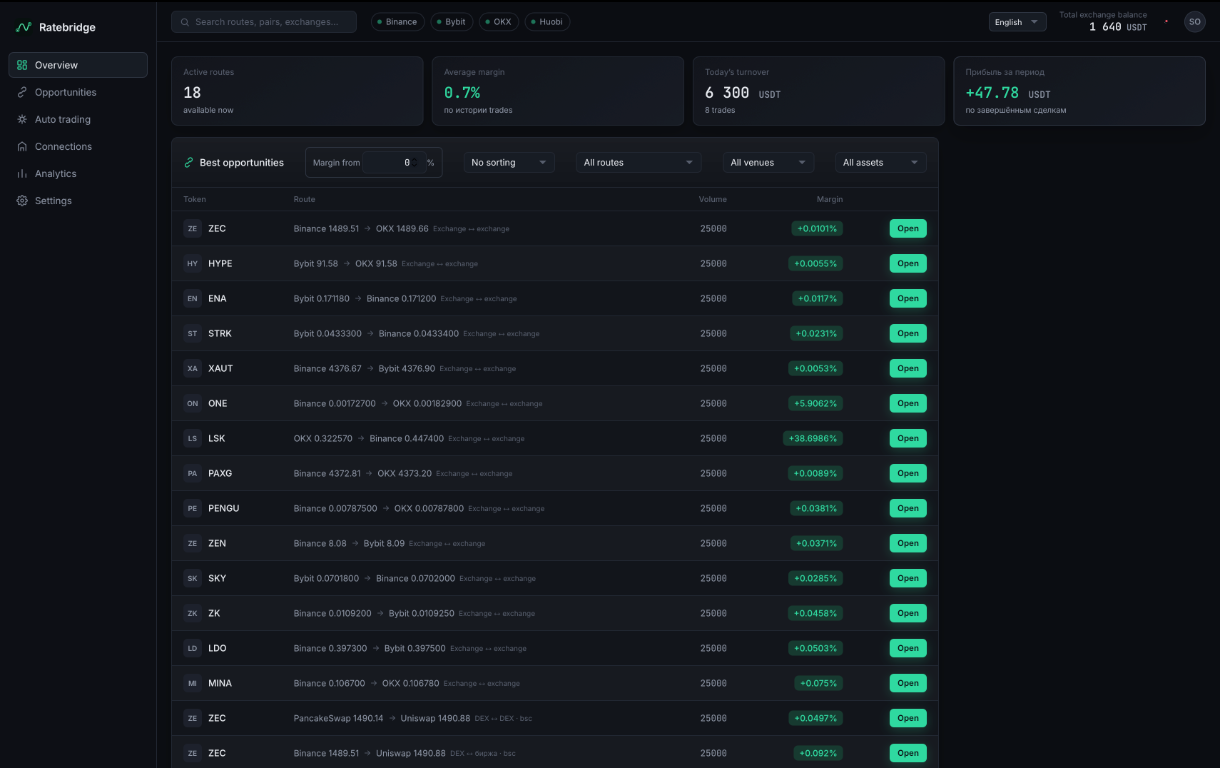Click the SO user avatar
Viewport: 1220px width, 768px height.
point(1194,21)
